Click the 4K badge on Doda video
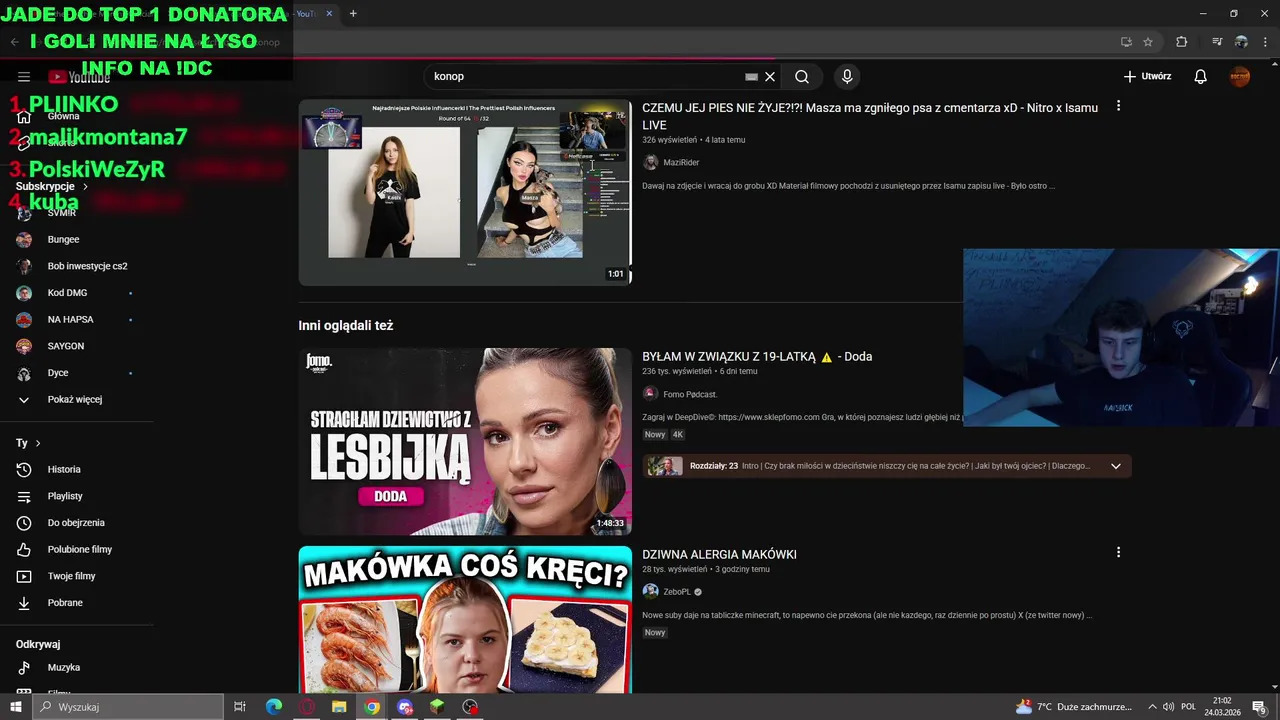This screenshot has height=720, width=1280. point(678,434)
